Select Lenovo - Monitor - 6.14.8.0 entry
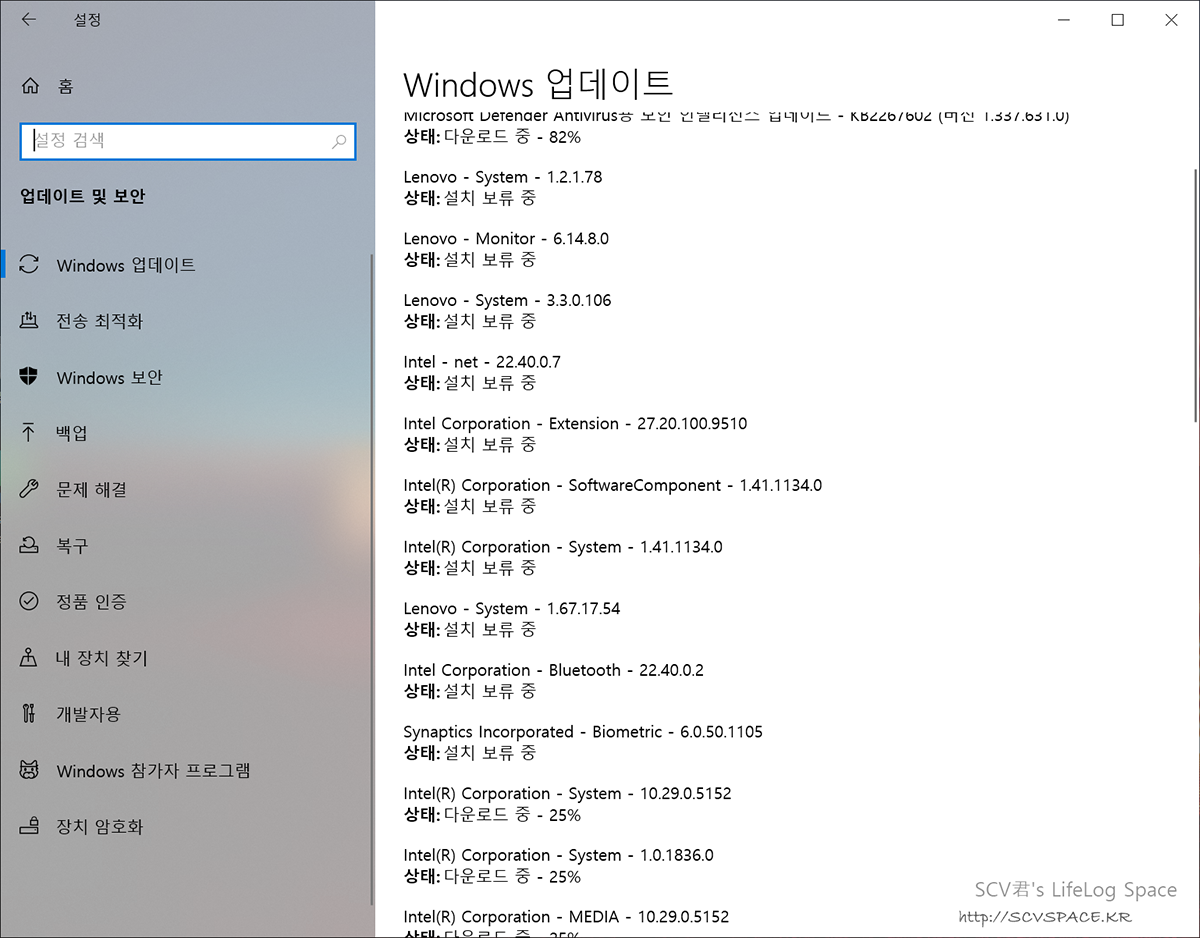 506,239
